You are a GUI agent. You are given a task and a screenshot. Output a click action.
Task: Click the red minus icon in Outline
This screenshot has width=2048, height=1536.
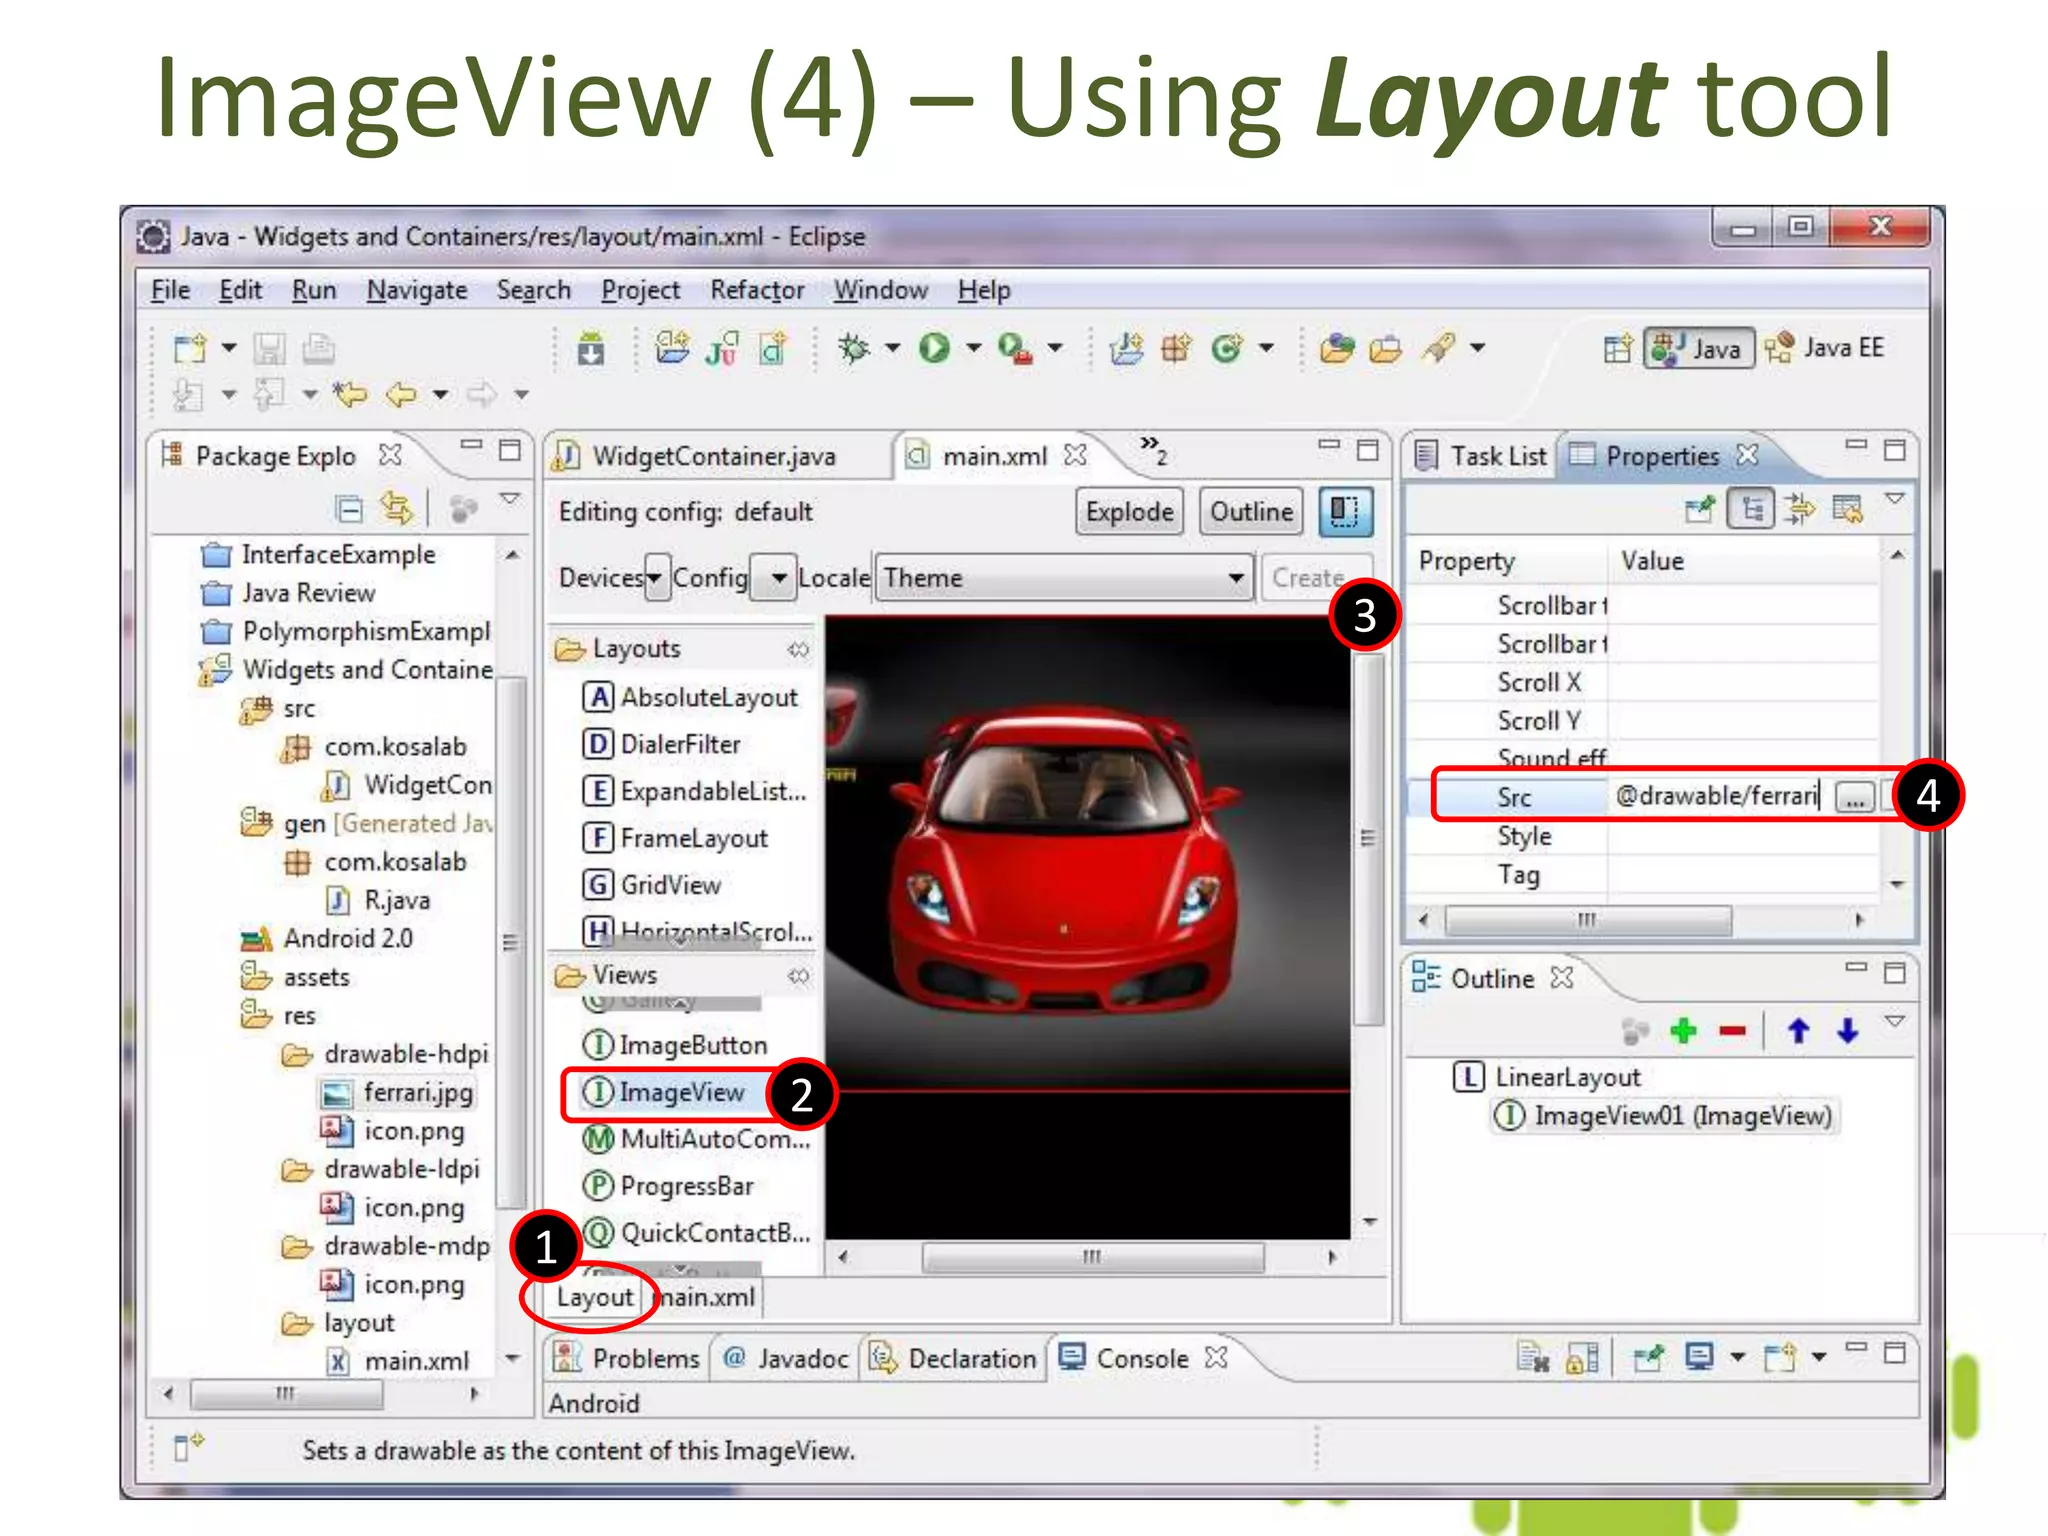point(1733,1030)
